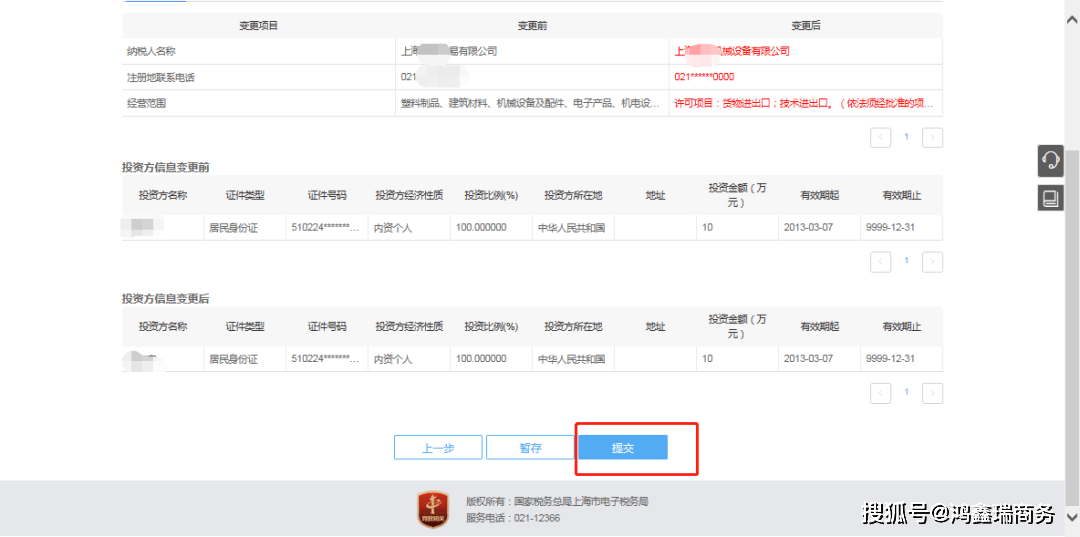Select the 注册地联系电话 row label

tap(161, 78)
